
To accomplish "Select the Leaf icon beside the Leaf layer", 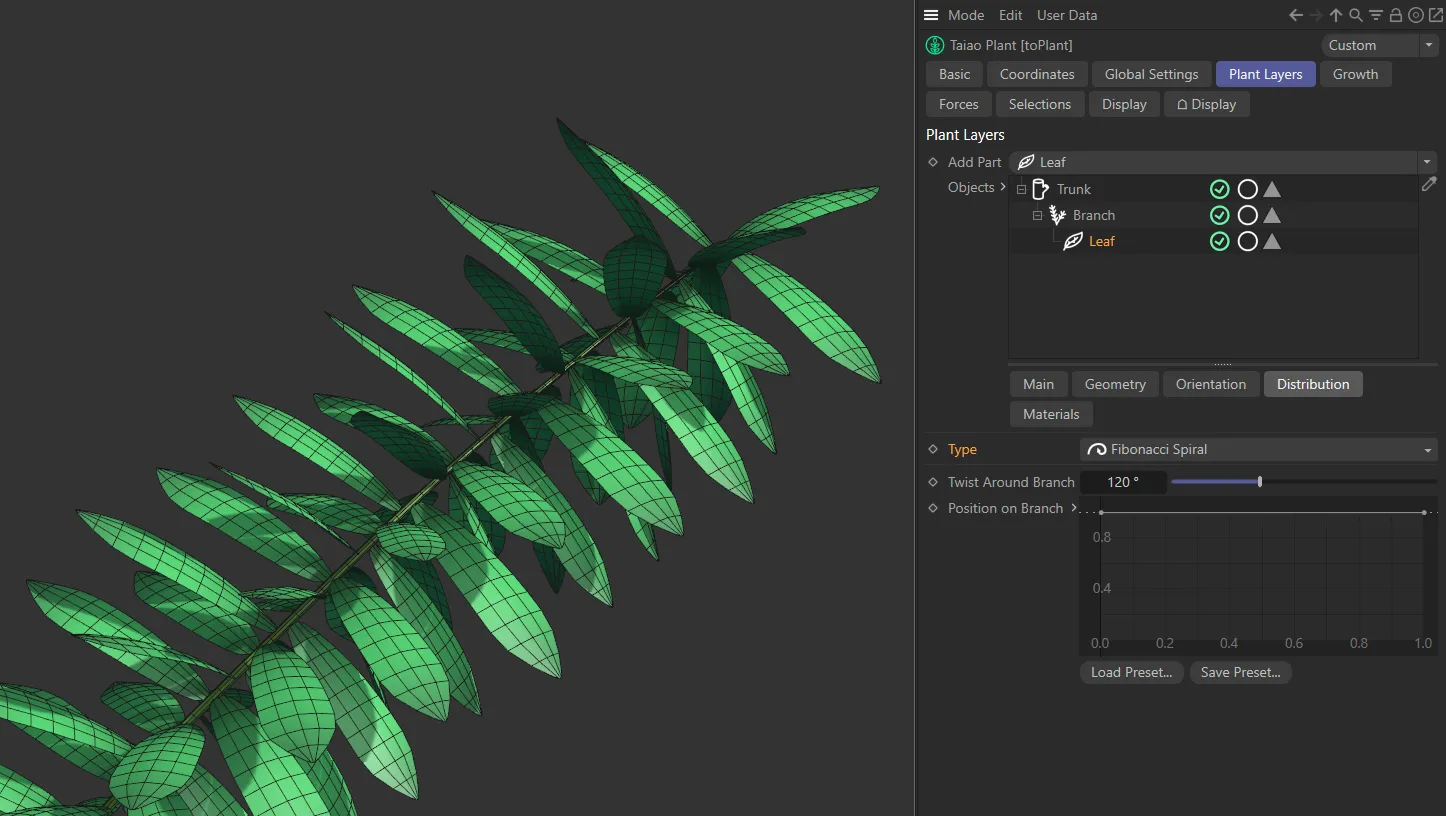I will pos(1073,241).
